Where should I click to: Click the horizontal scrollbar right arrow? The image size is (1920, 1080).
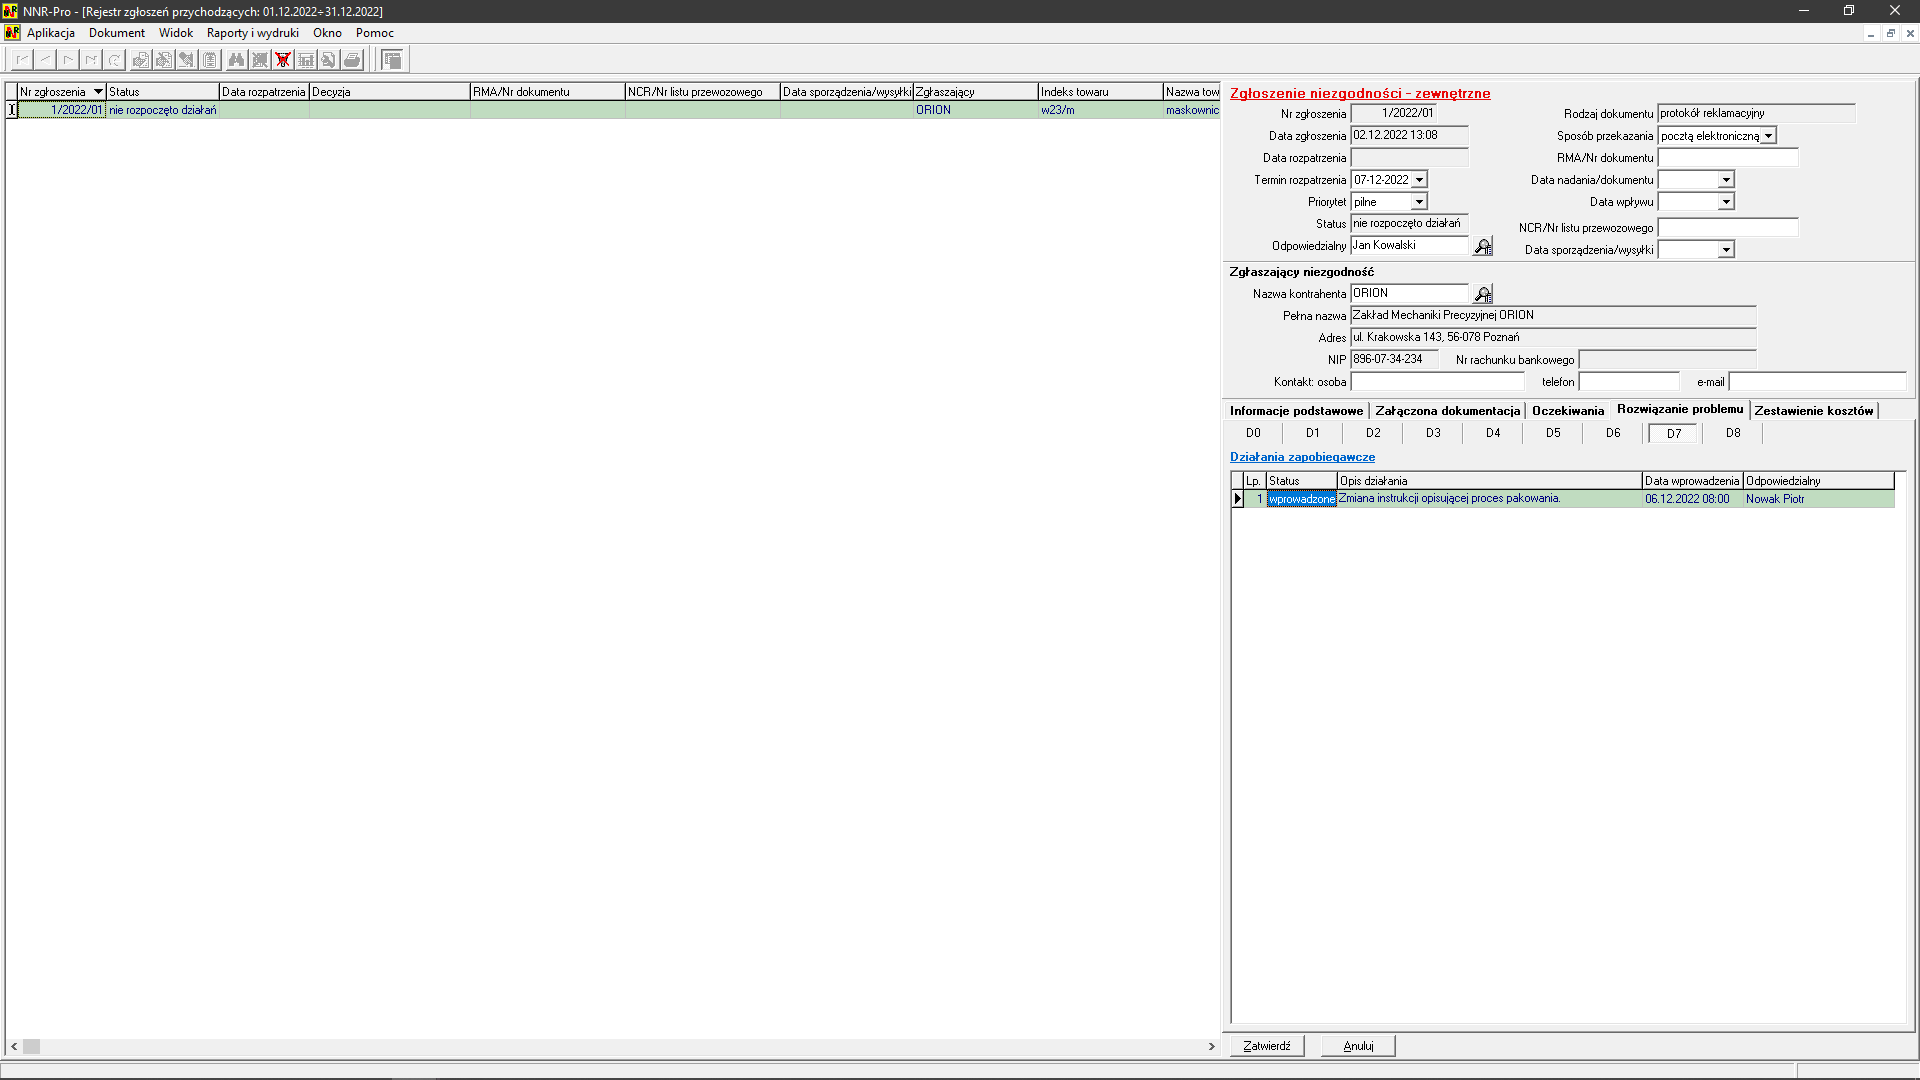point(1211,1046)
